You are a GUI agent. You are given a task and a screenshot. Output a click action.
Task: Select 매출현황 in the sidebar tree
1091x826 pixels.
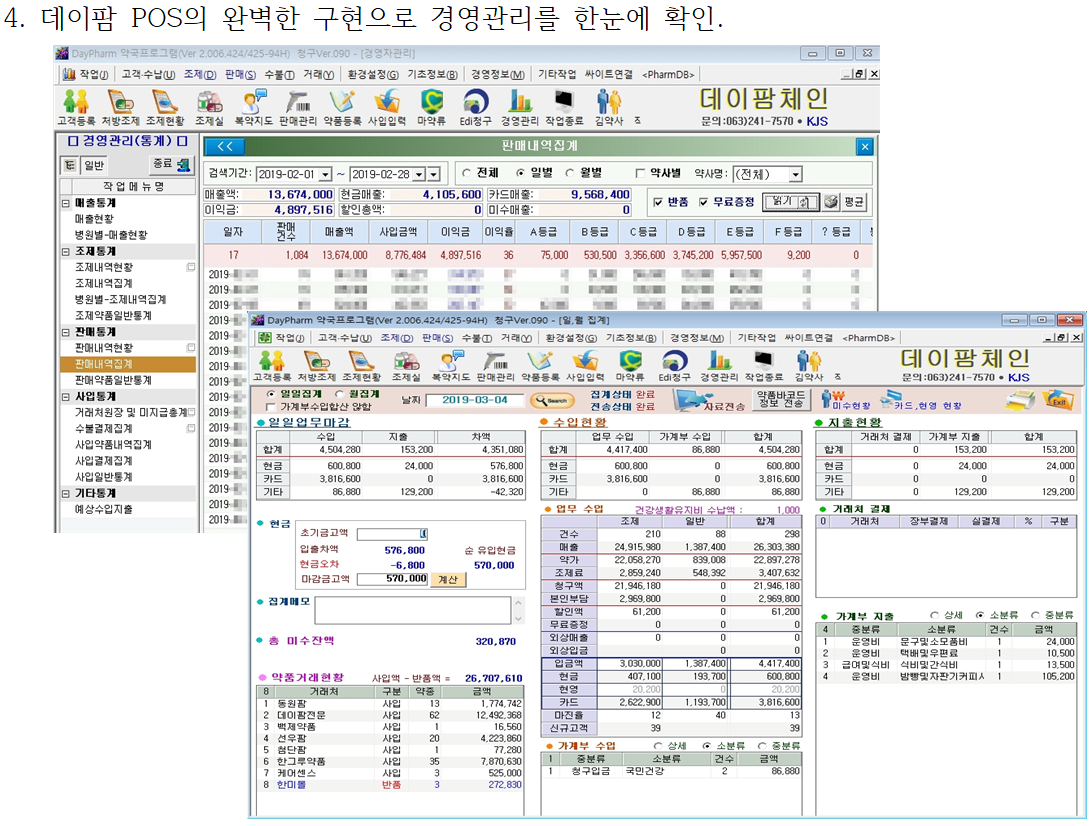pos(95,219)
